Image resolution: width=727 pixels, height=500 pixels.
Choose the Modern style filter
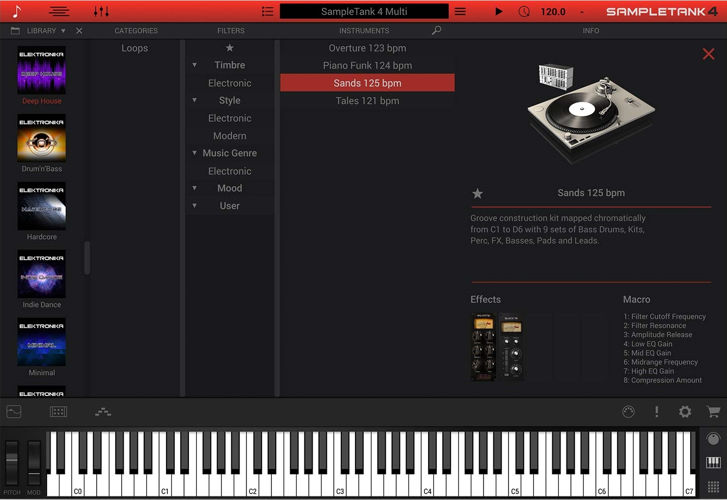coord(230,136)
